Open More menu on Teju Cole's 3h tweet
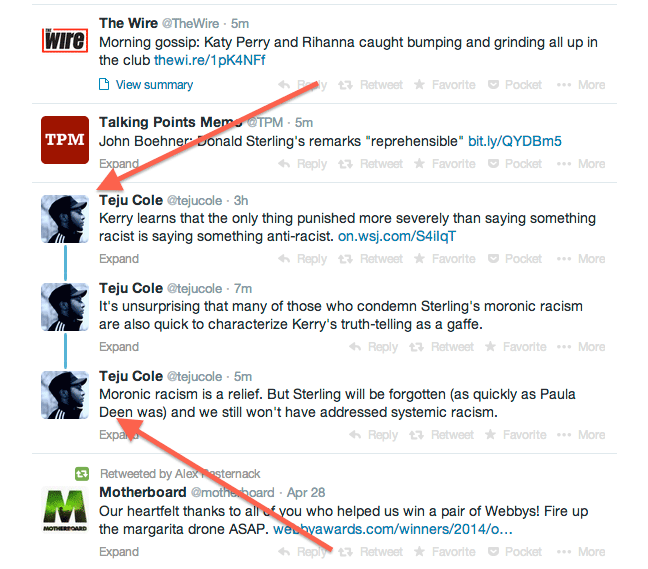Viewport: 648px width, 569px height. [581, 259]
